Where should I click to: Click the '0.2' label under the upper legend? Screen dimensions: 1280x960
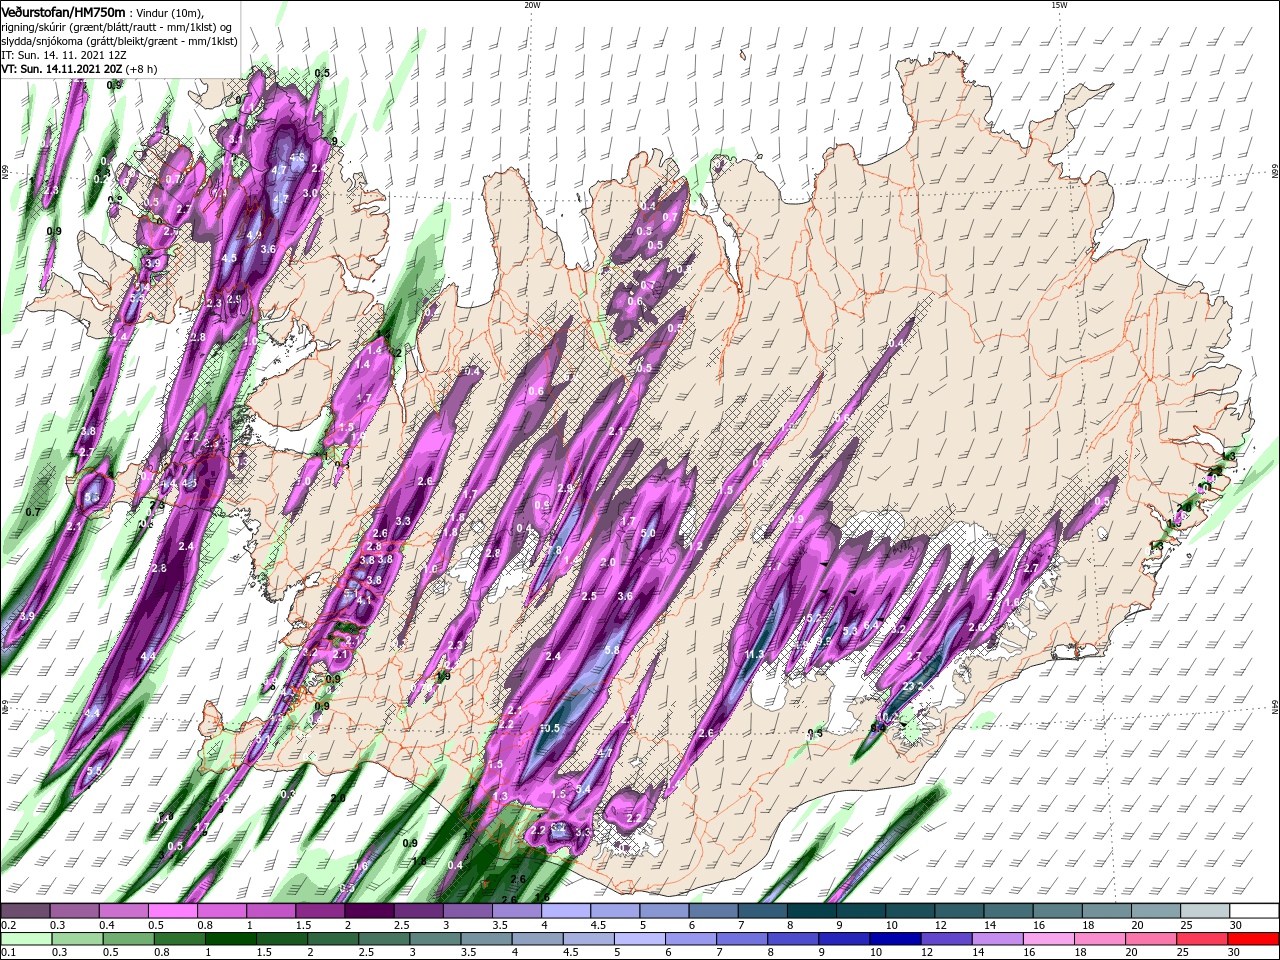8,925
